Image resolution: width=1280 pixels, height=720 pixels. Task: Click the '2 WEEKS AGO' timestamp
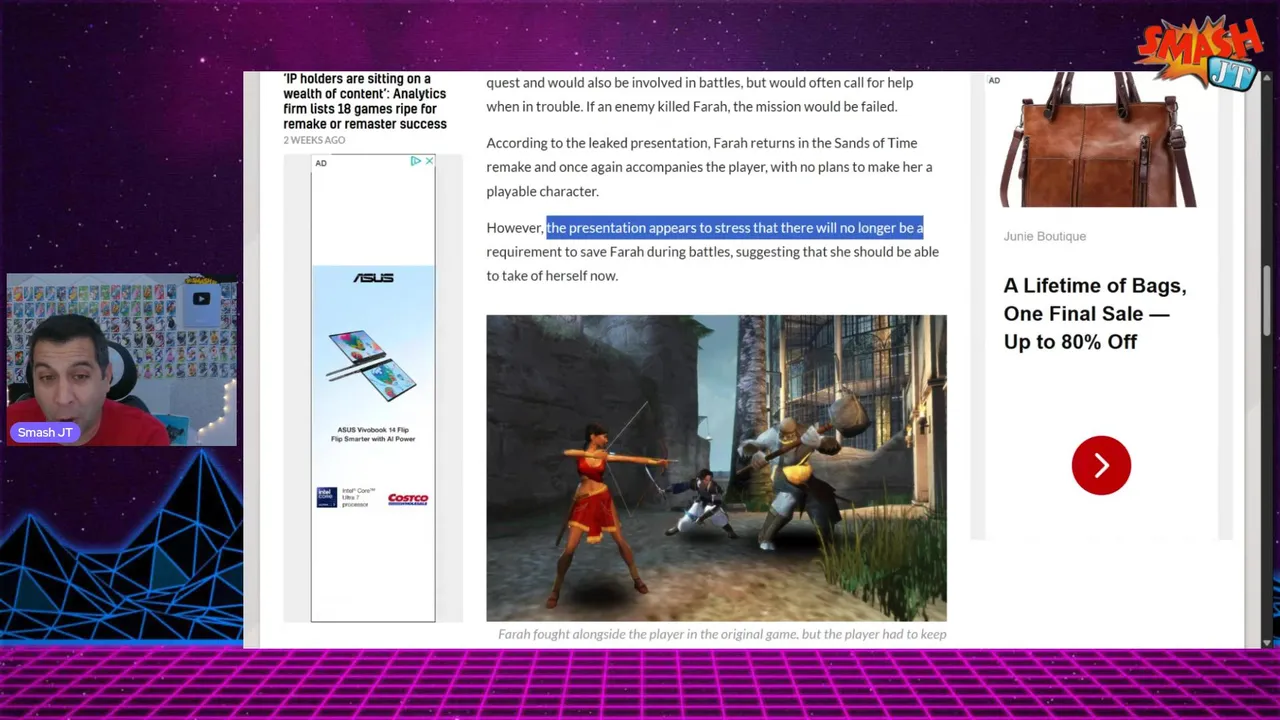[x=314, y=140]
